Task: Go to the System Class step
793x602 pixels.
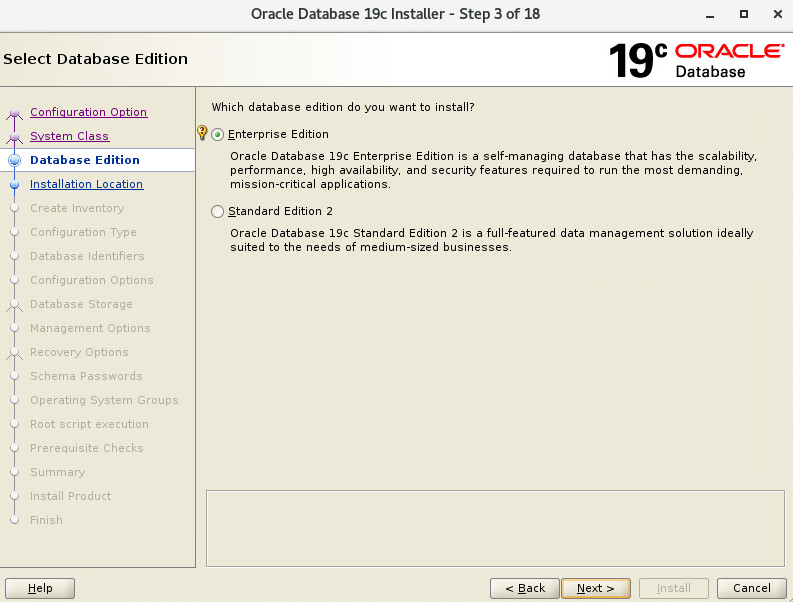Action: pyautogui.click(x=69, y=136)
